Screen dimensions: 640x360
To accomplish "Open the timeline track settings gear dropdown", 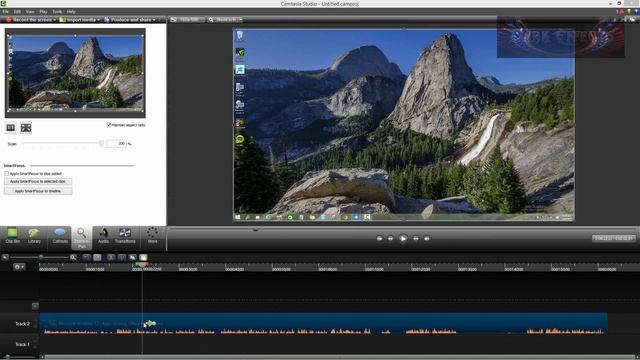I will (x=19, y=267).
